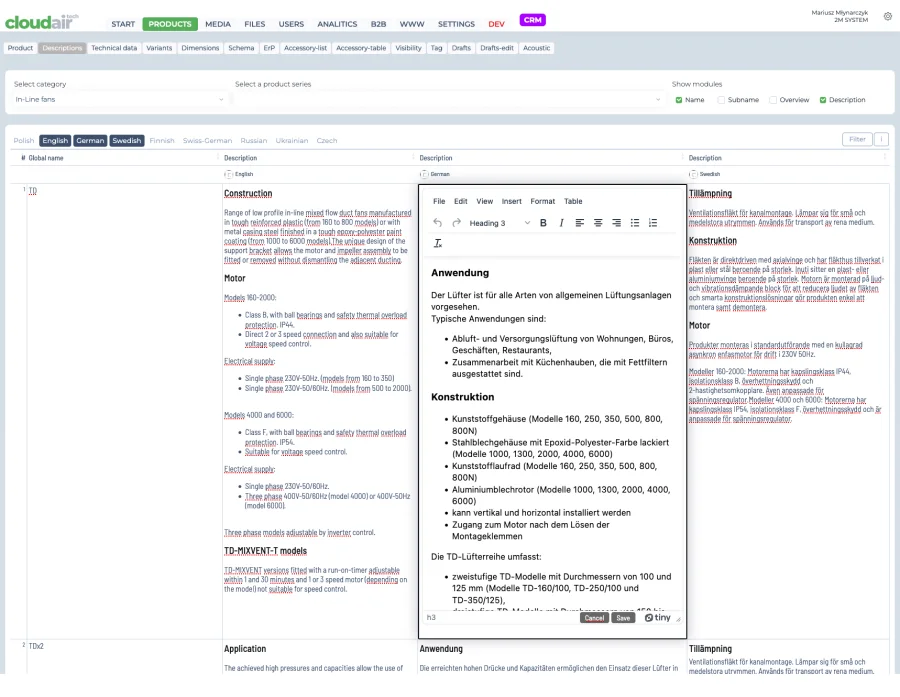900x697 pixels.
Task: Open the editor File menu
Action: click(439, 202)
